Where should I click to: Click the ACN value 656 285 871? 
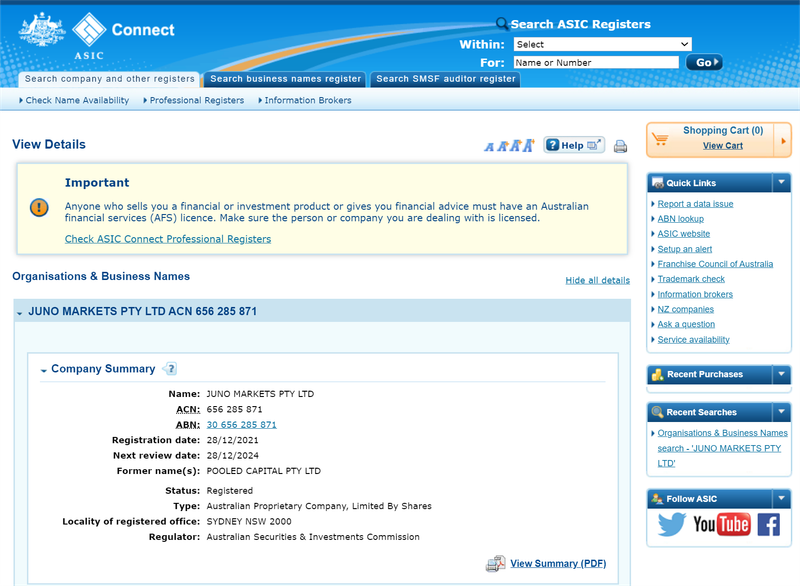234,410
